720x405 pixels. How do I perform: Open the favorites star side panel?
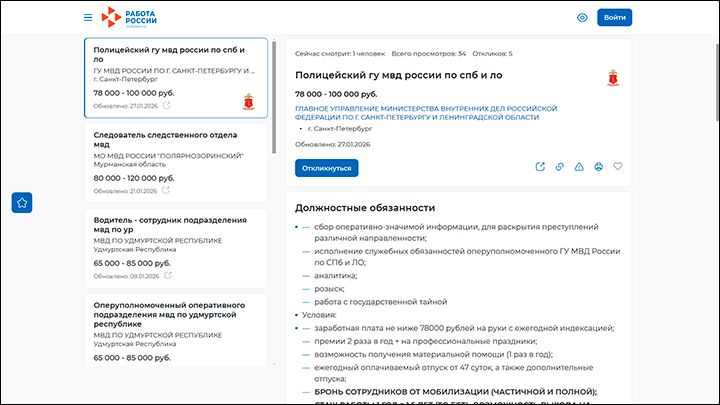23,202
